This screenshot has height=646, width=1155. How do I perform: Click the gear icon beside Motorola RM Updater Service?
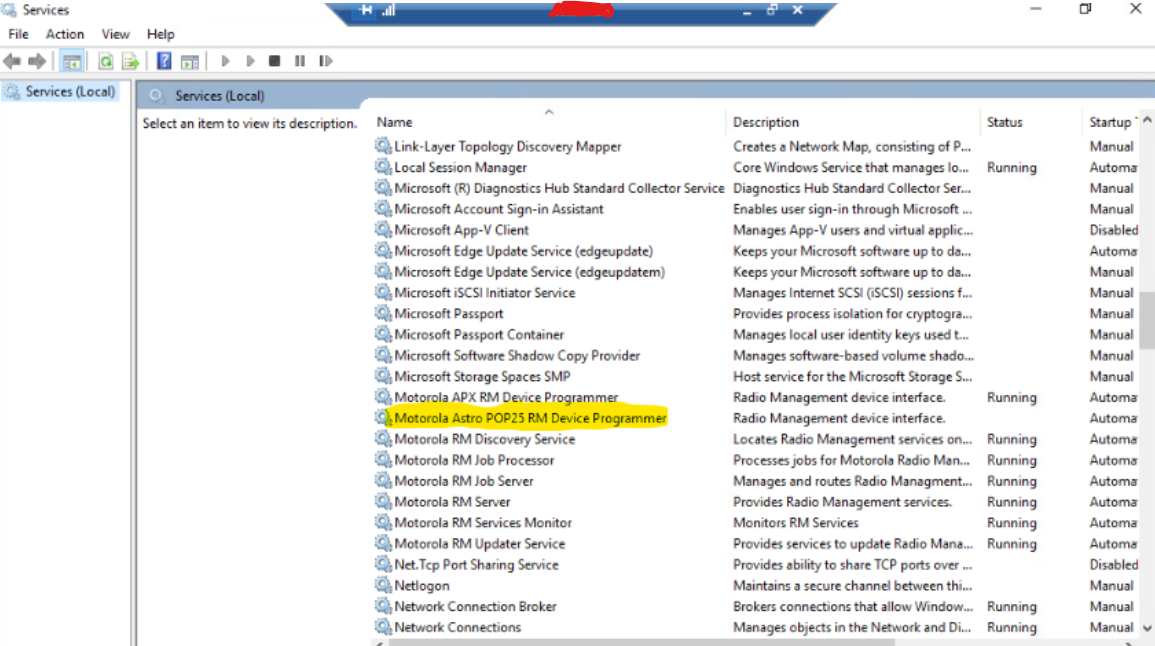tap(383, 544)
